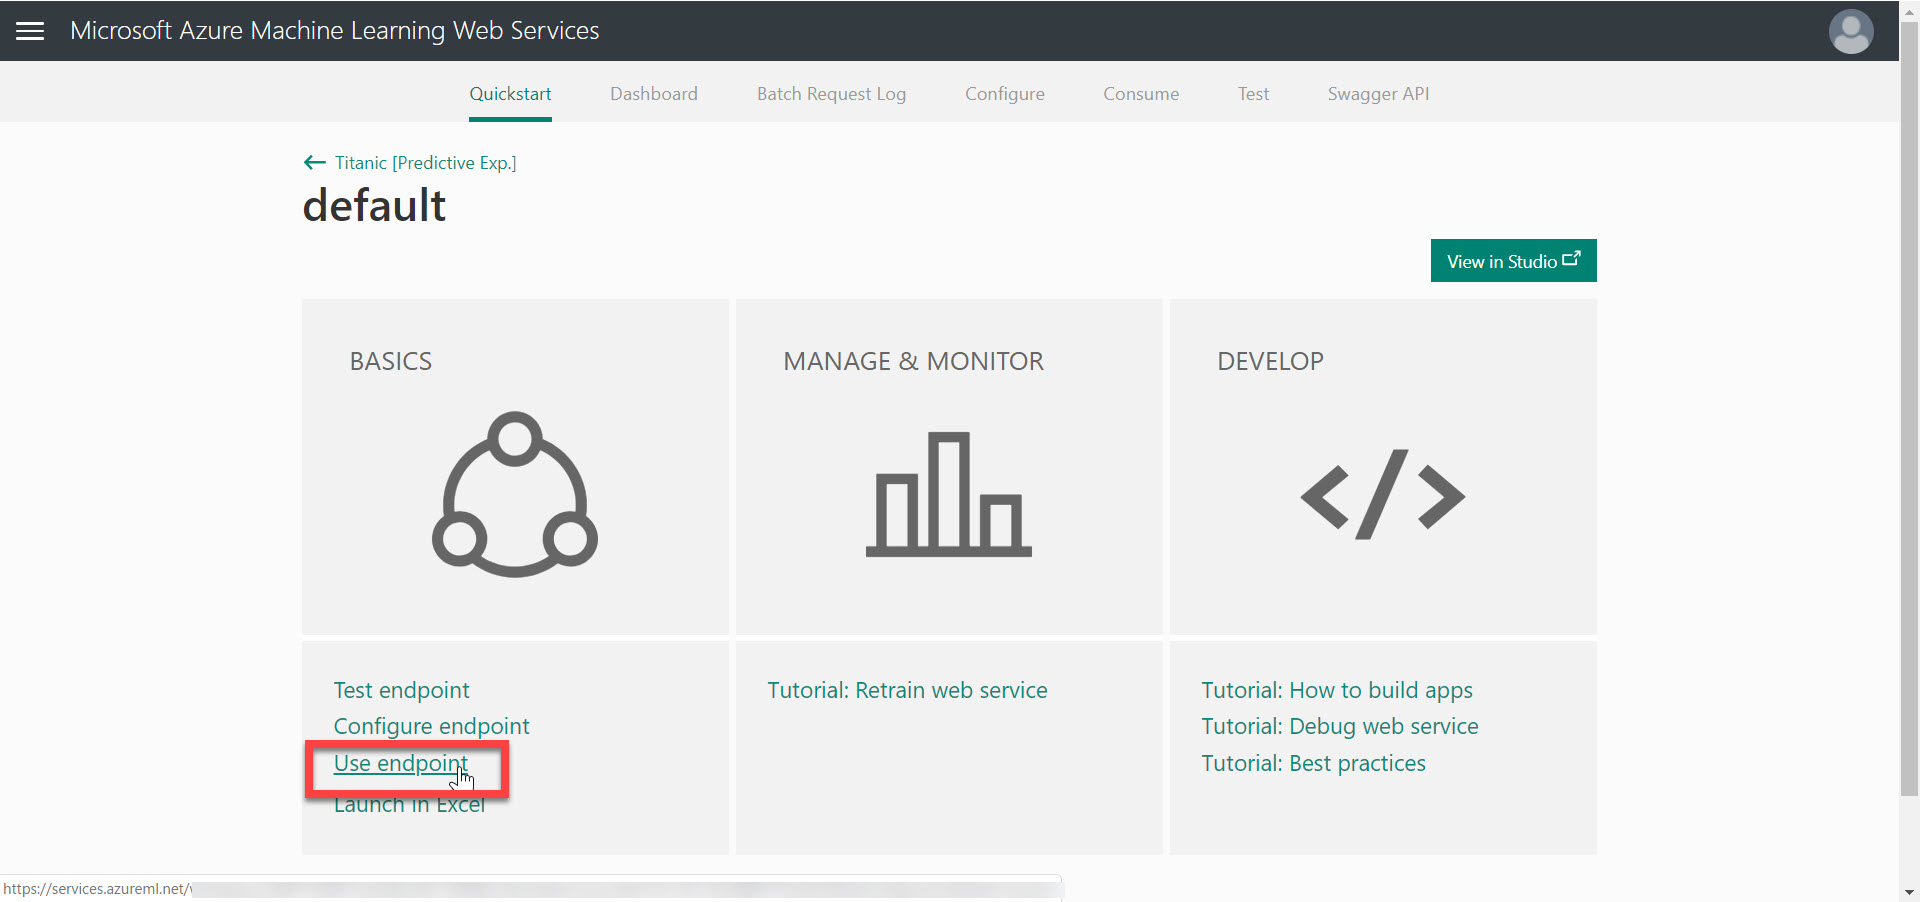1920x902 pixels.
Task: Switch to the Dashboard tab
Action: pyautogui.click(x=654, y=94)
